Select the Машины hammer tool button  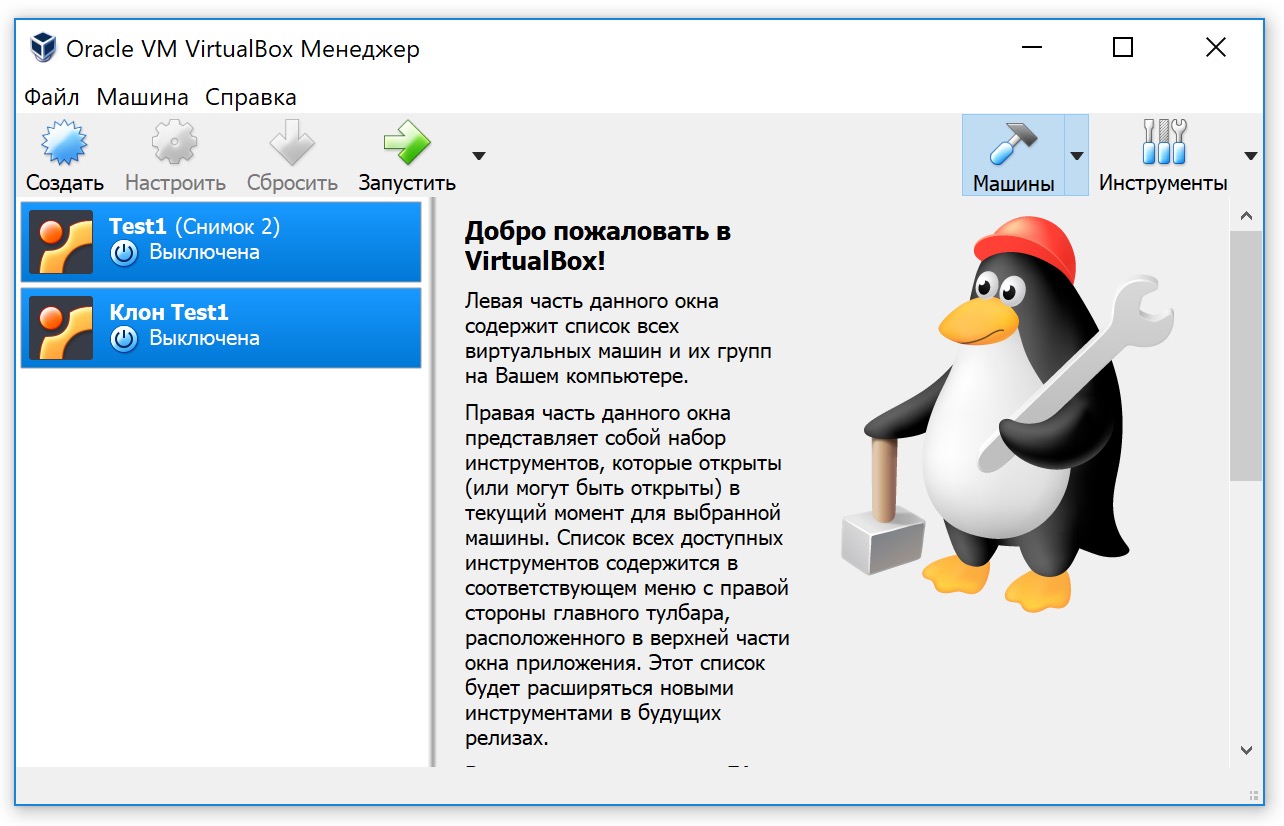click(1013, 155)
